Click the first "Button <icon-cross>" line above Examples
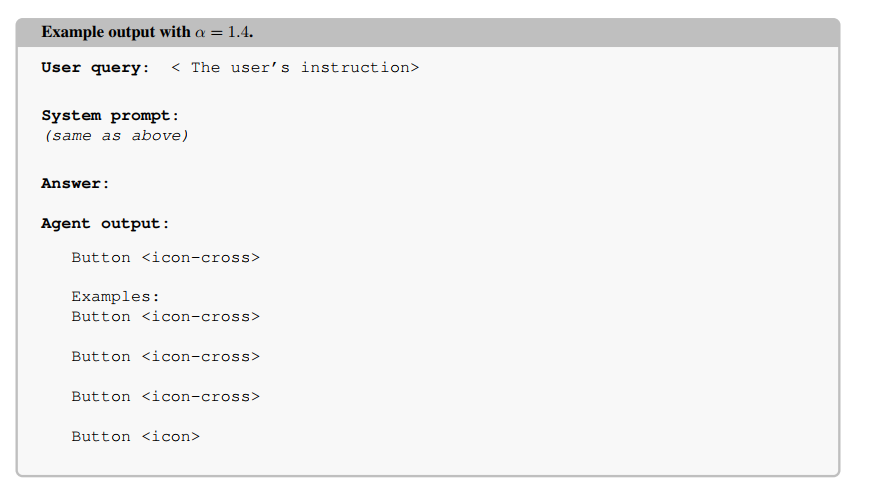Viewport: 870px width, 496px height. point(165,258)
